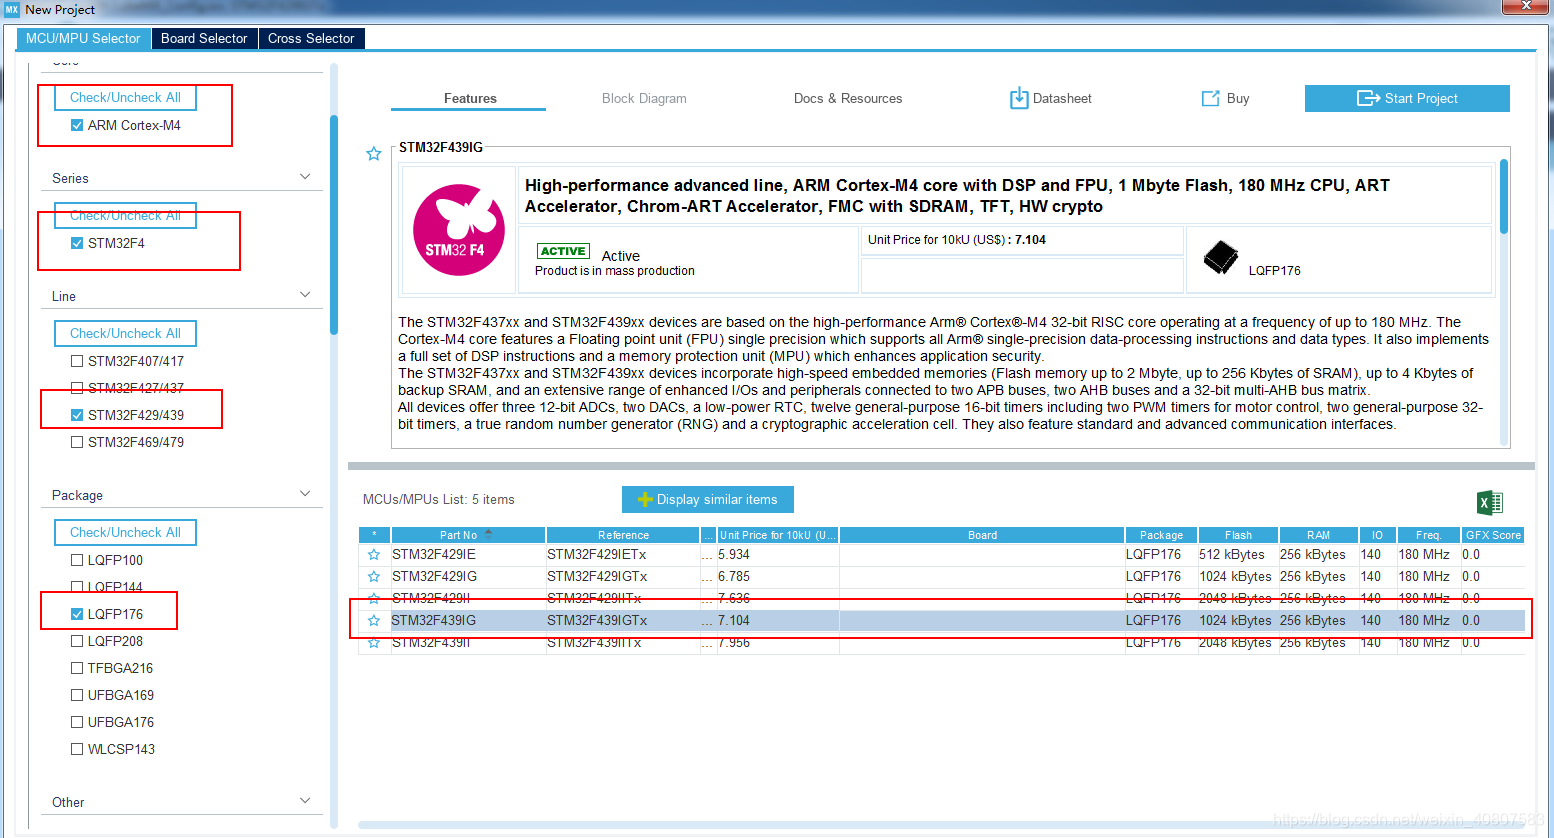1554x838 pixels.
Task: Select the STM32F429IGTx reference cell
Action: pyautogui.click(x=623, y=576)
